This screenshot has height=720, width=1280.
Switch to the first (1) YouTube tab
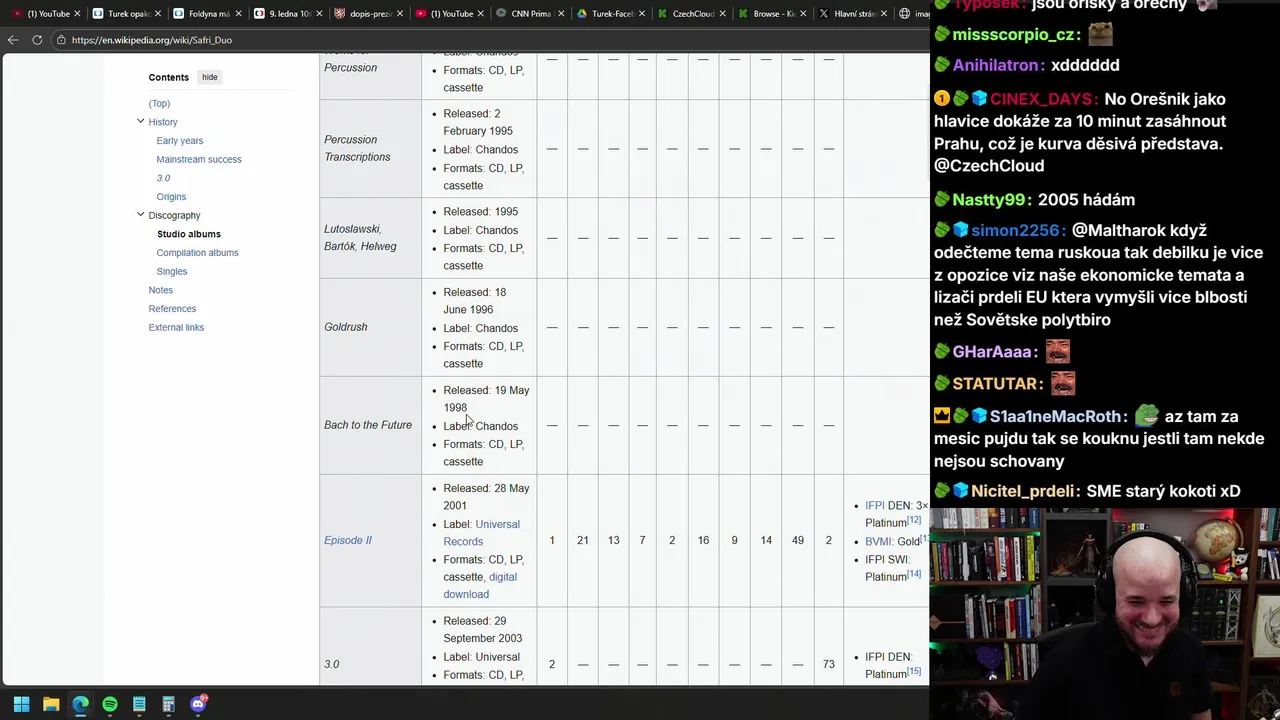pos(45,14)
